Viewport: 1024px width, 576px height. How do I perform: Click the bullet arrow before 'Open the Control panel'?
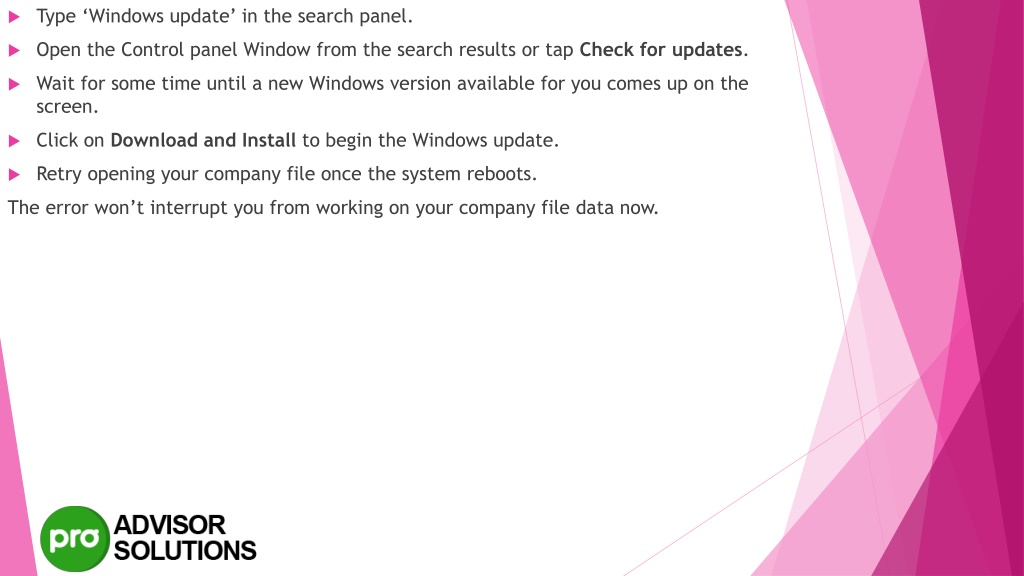coord(14,50)
